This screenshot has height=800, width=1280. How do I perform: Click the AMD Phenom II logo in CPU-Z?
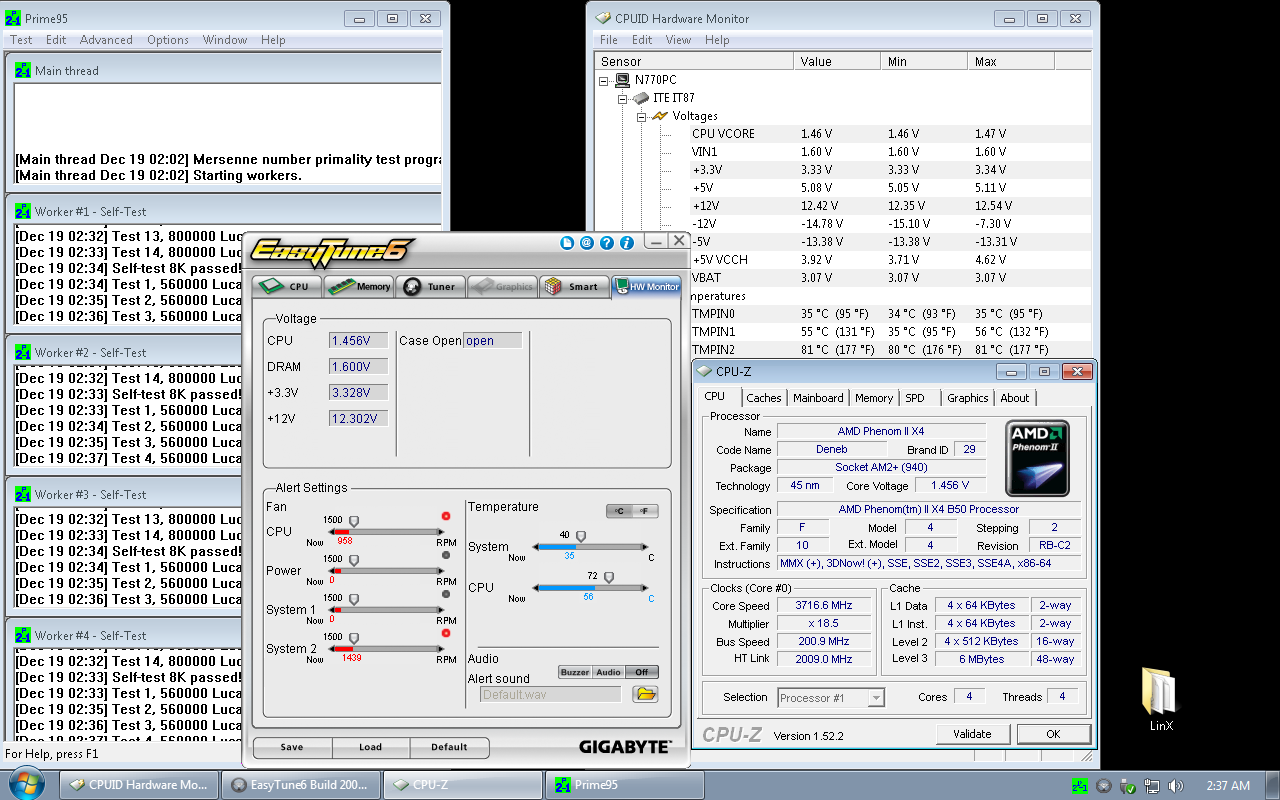tap(1037, 458)
